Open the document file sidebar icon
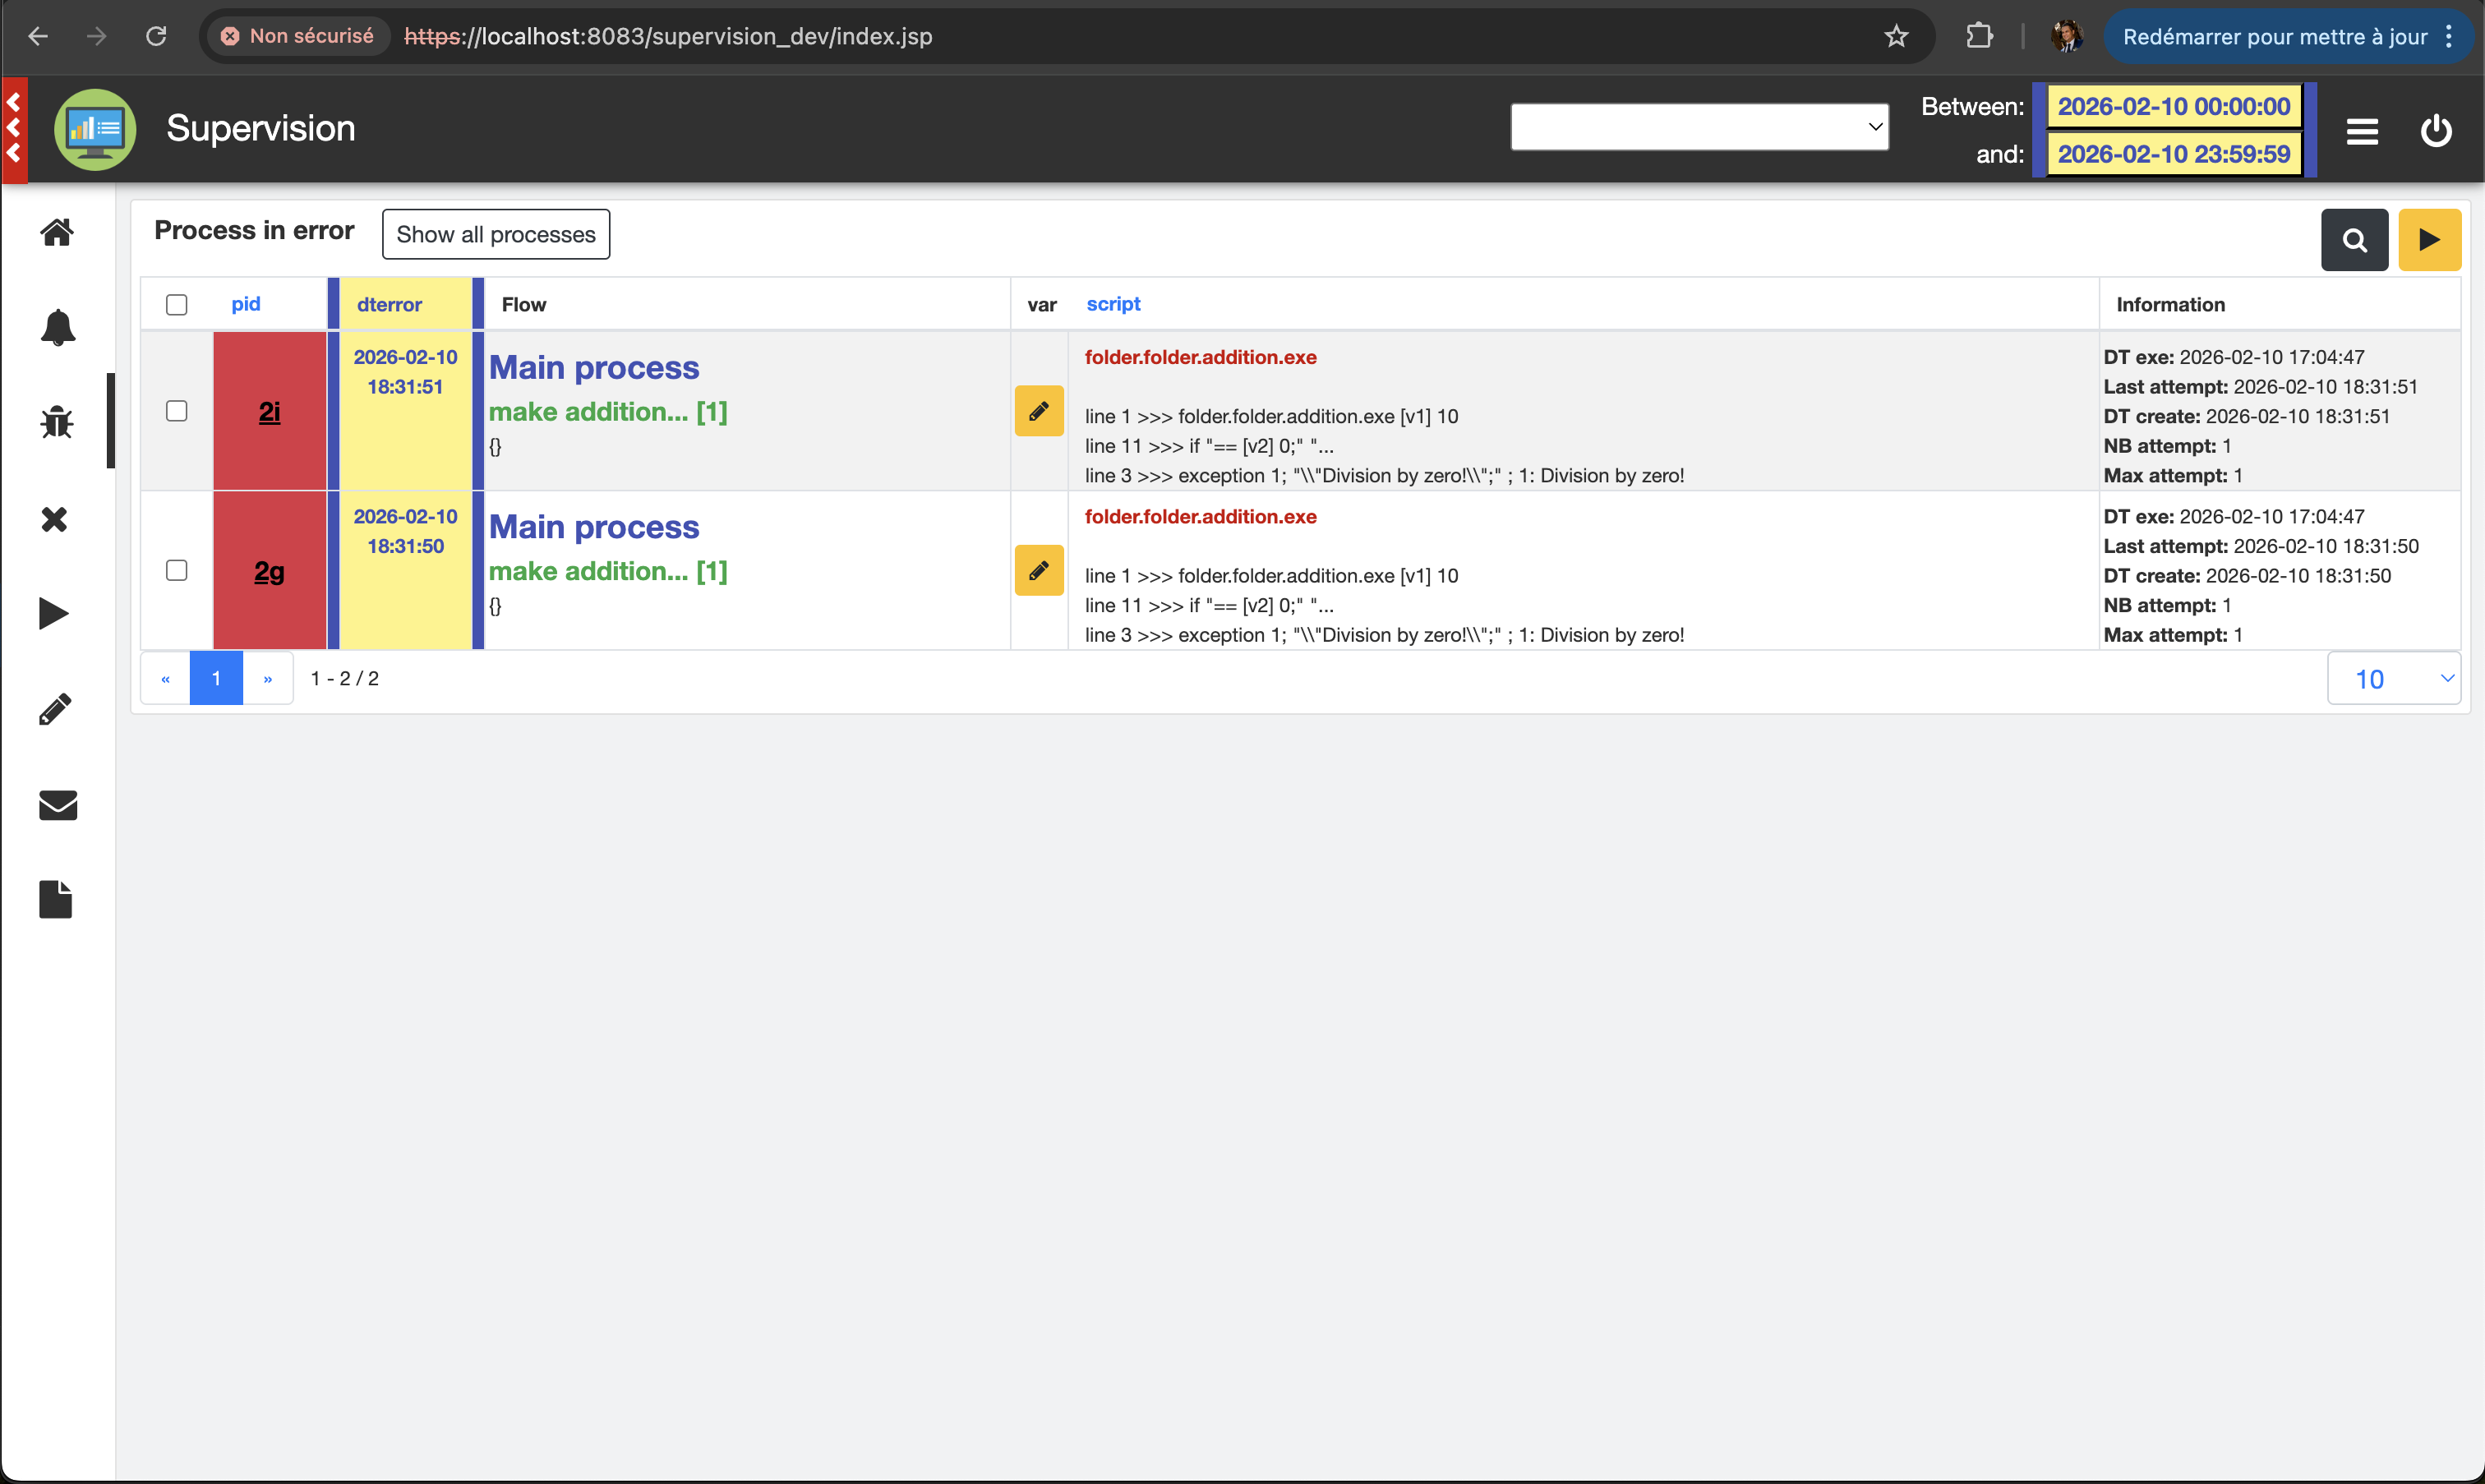Screen dimensions: 2485x1484 56,899
